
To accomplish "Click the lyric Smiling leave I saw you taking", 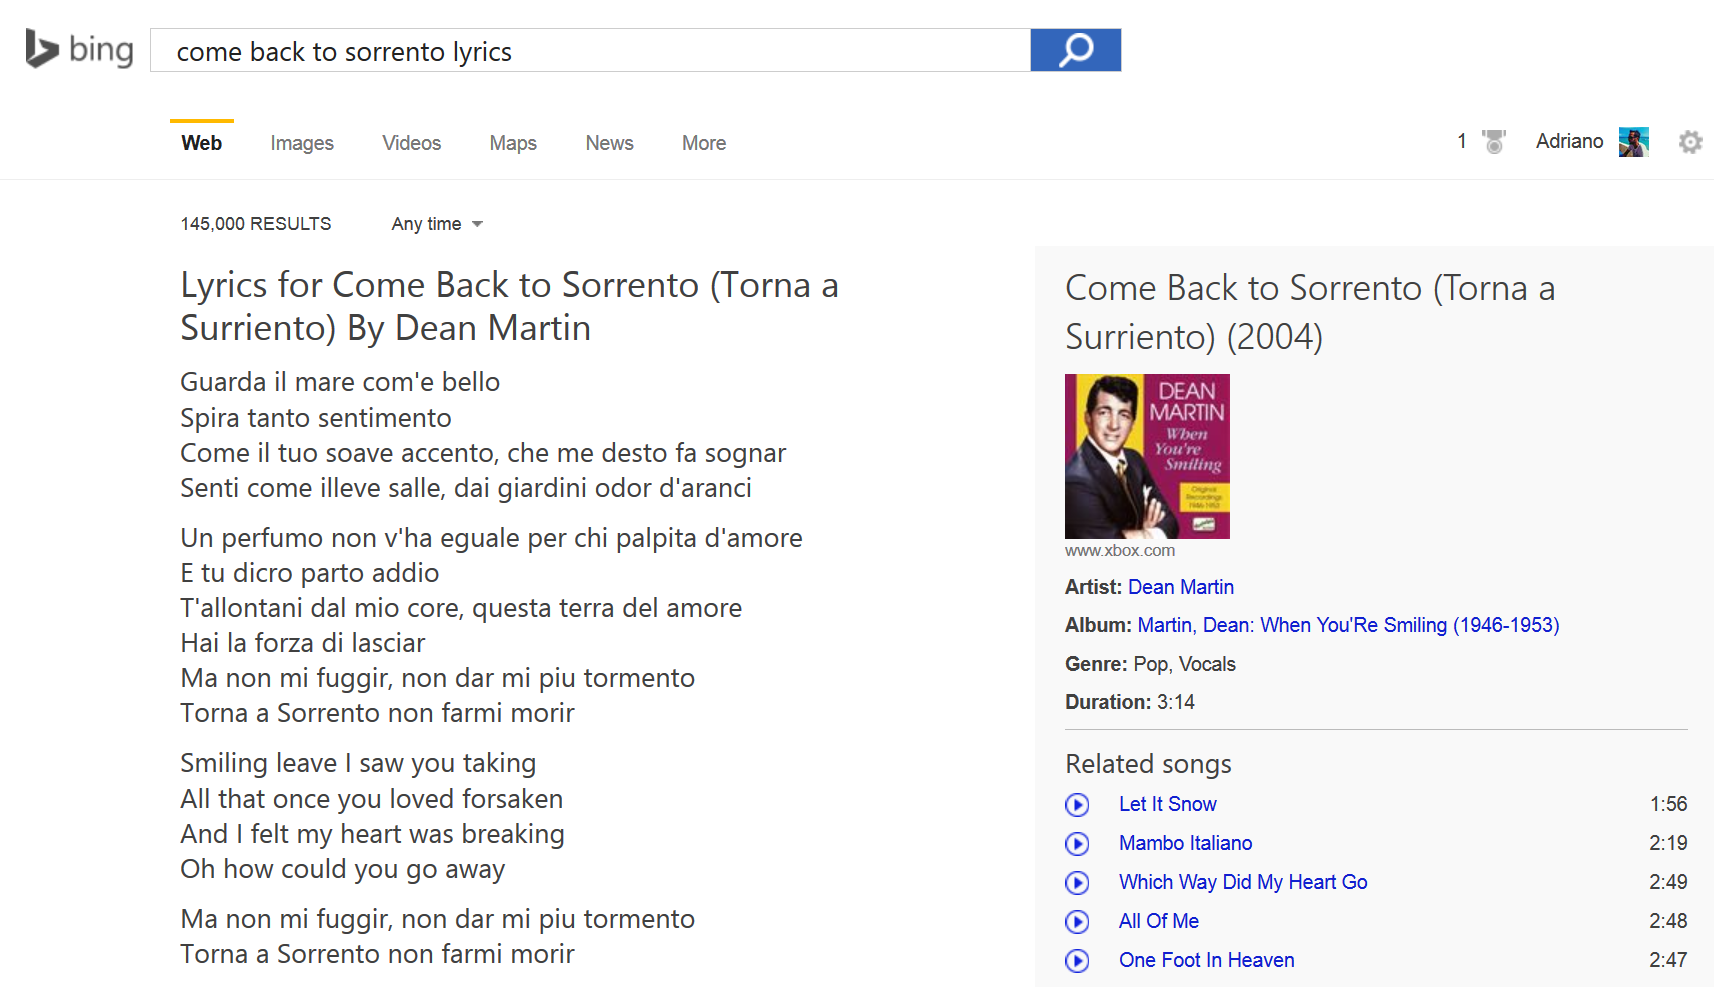I will click(x=358, y=763).
